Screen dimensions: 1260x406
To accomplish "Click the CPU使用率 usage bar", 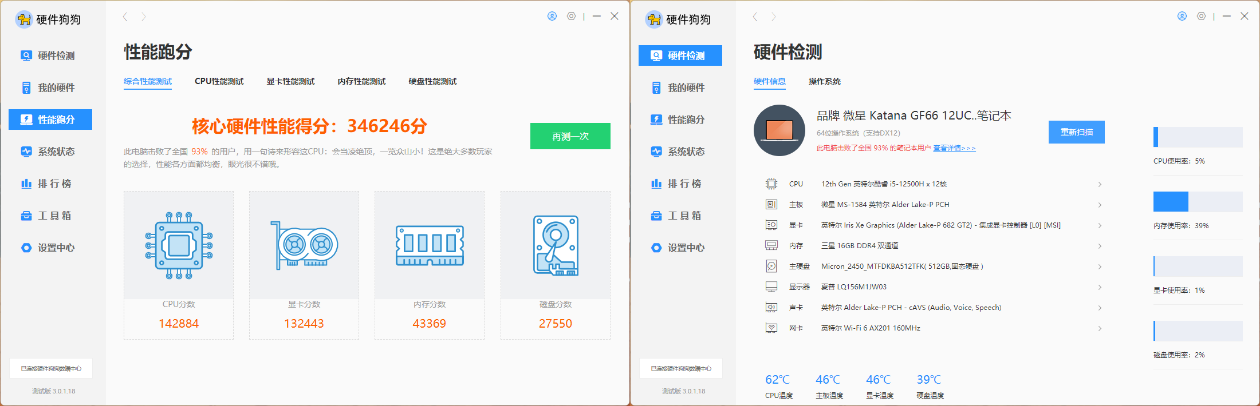I will (x=1200, y=137).
